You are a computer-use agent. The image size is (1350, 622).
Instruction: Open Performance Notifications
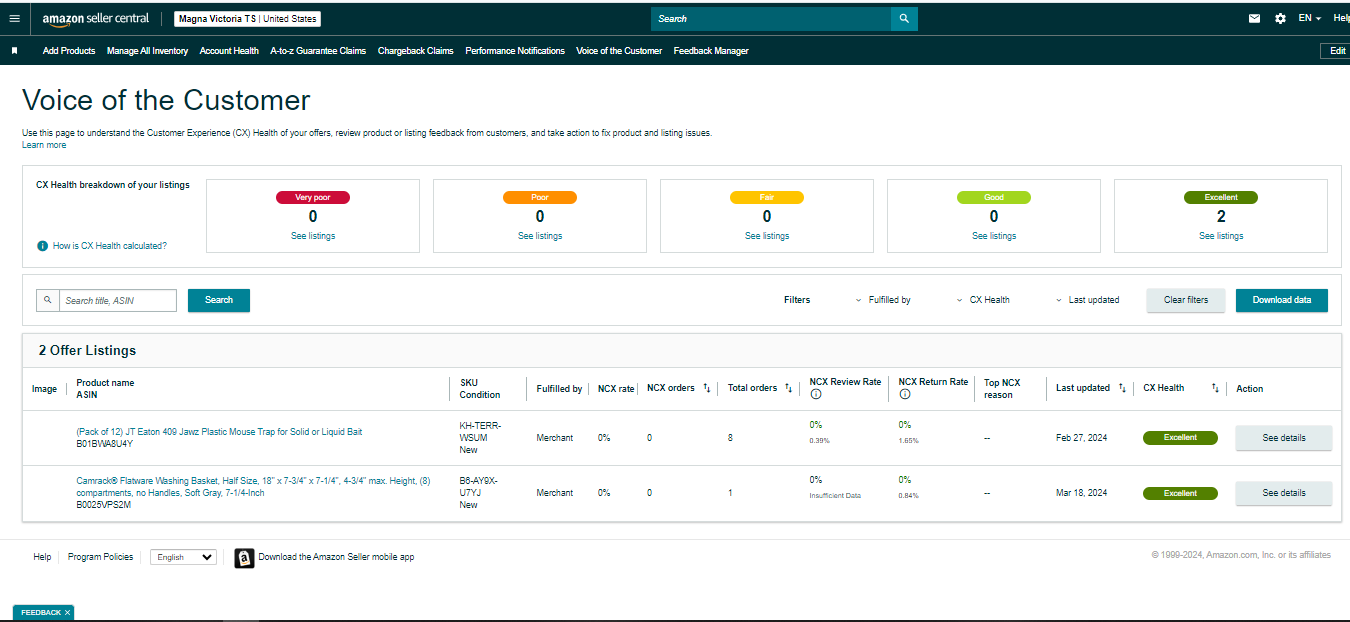[x=515, y=51]
